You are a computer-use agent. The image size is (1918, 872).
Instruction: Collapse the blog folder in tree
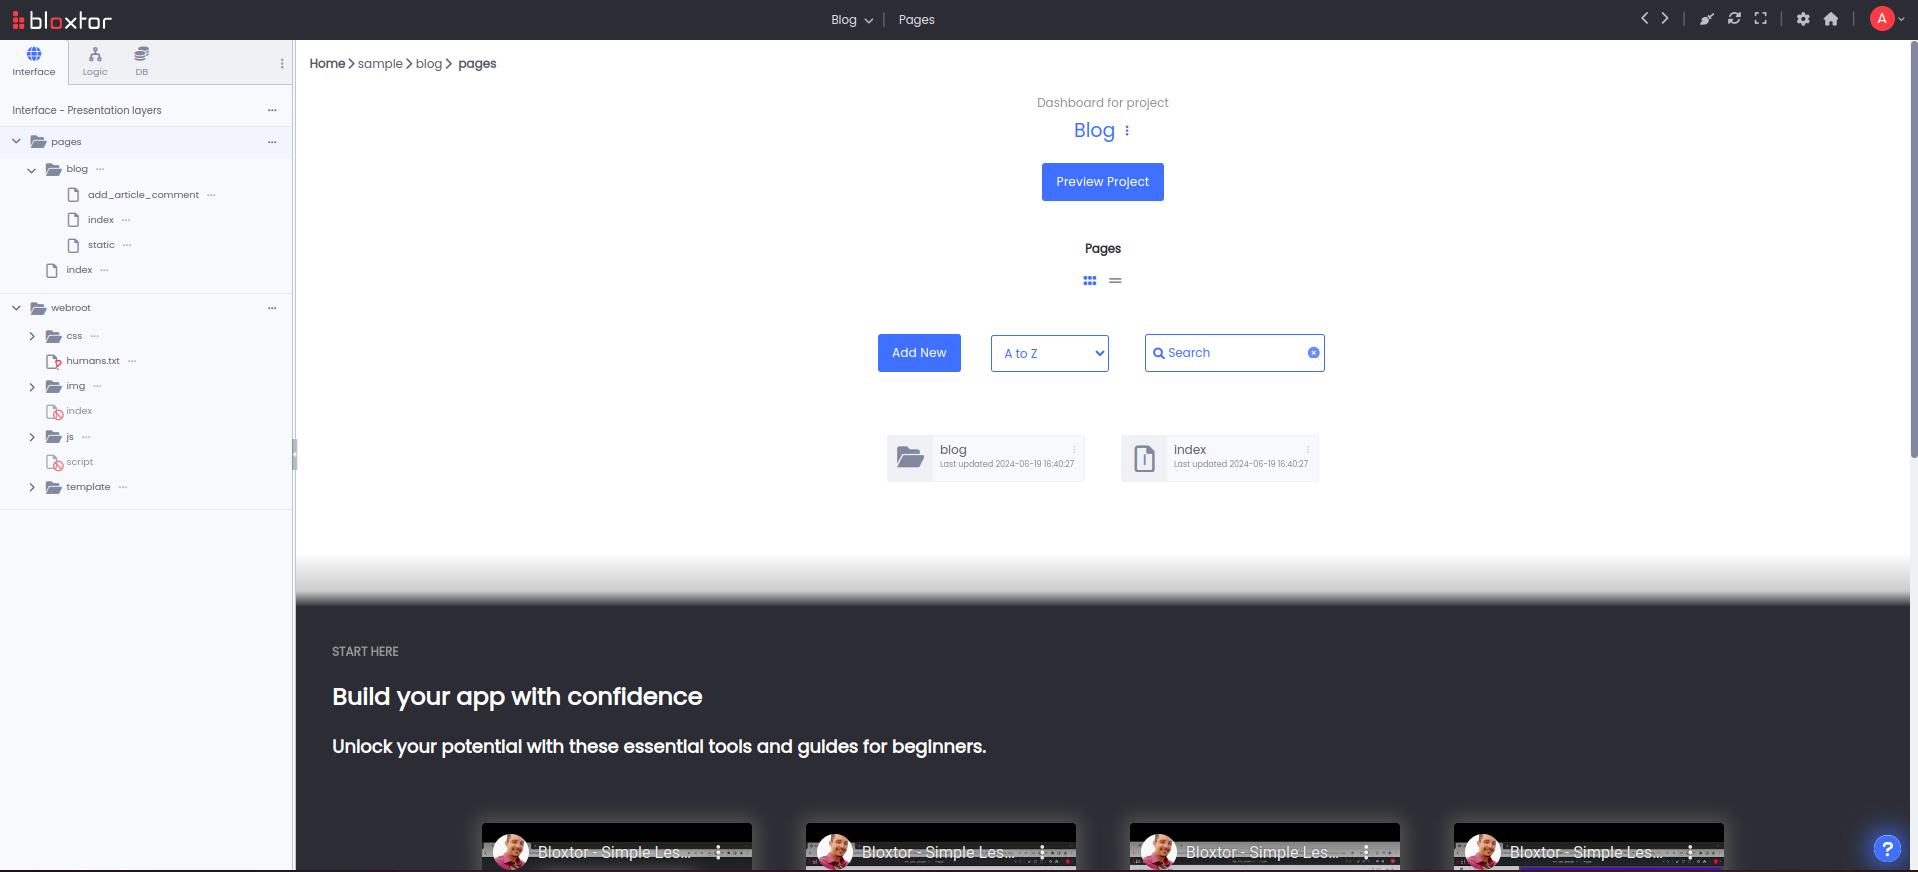coord(31,170)
